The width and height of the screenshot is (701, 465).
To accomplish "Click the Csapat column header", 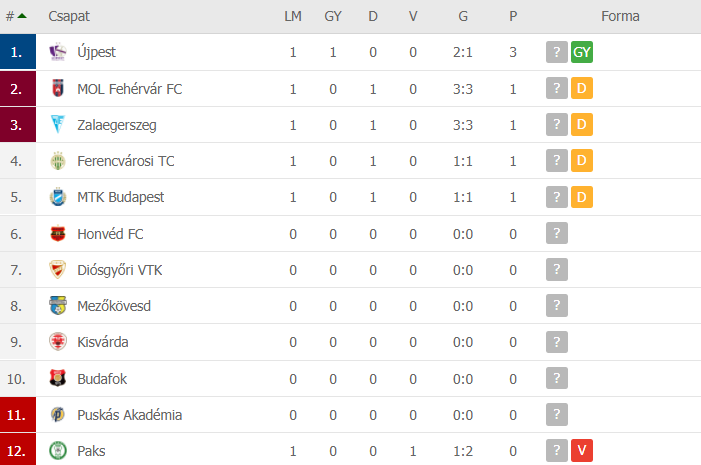I will point(69,17).
